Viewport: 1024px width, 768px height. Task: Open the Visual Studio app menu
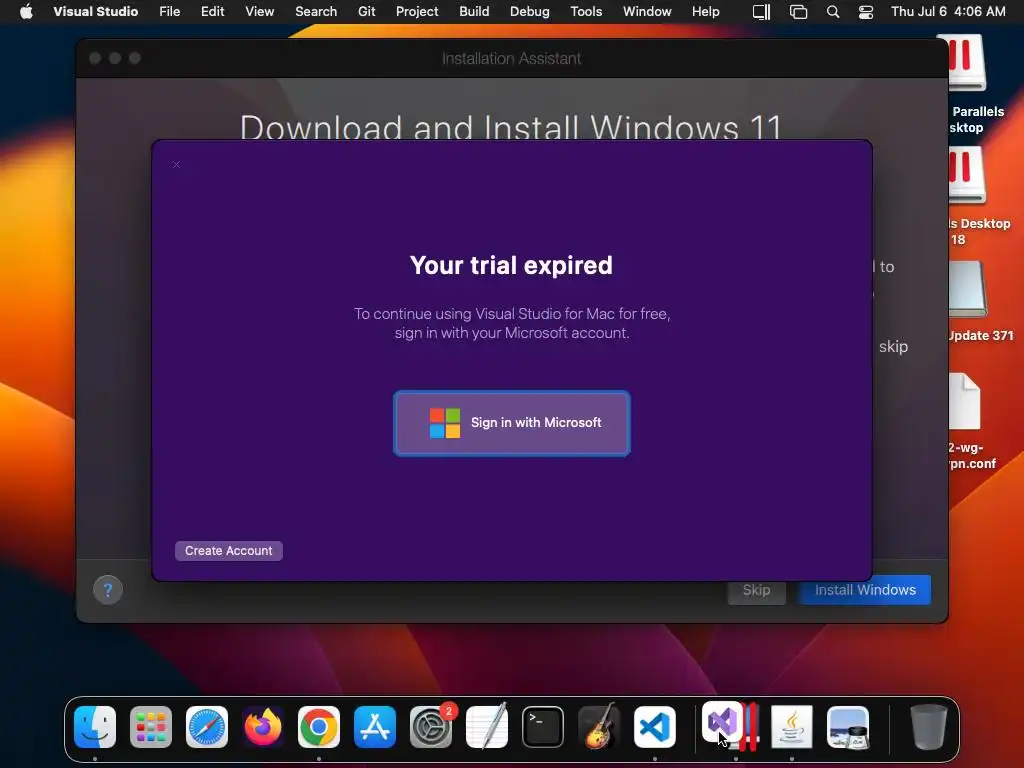coord(95,11)
